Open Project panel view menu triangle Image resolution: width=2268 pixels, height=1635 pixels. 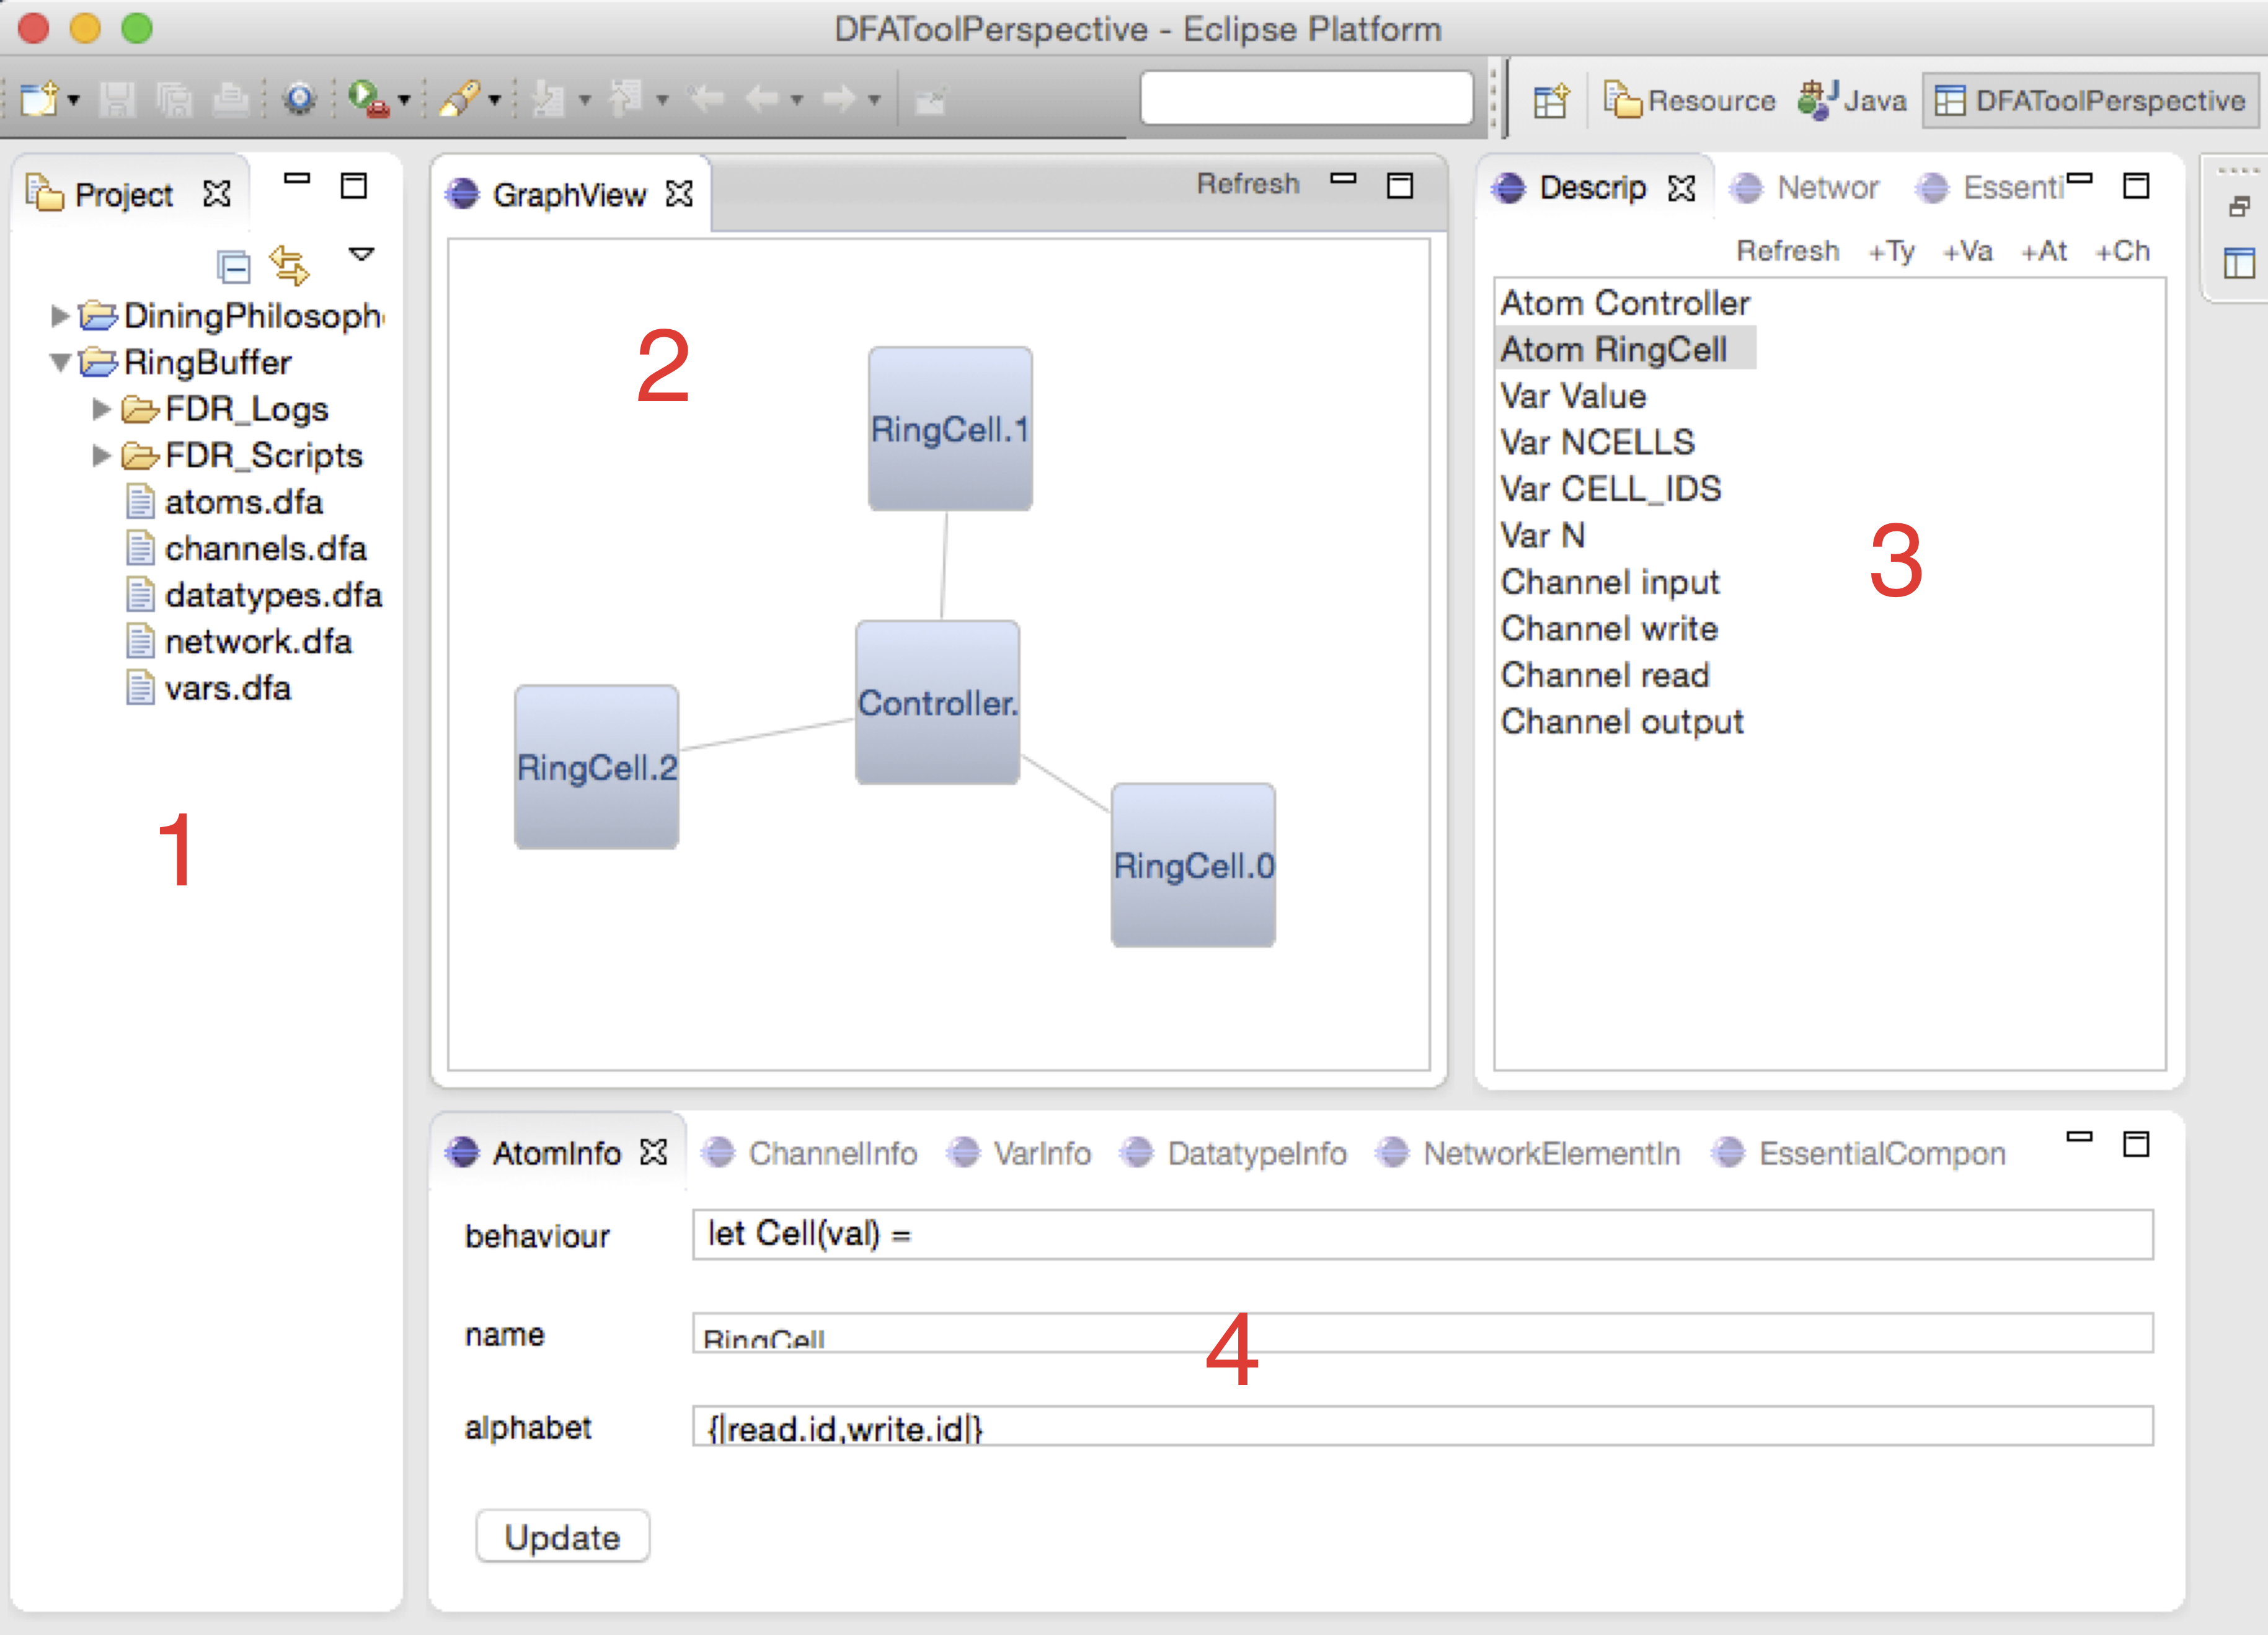[361, 254]
